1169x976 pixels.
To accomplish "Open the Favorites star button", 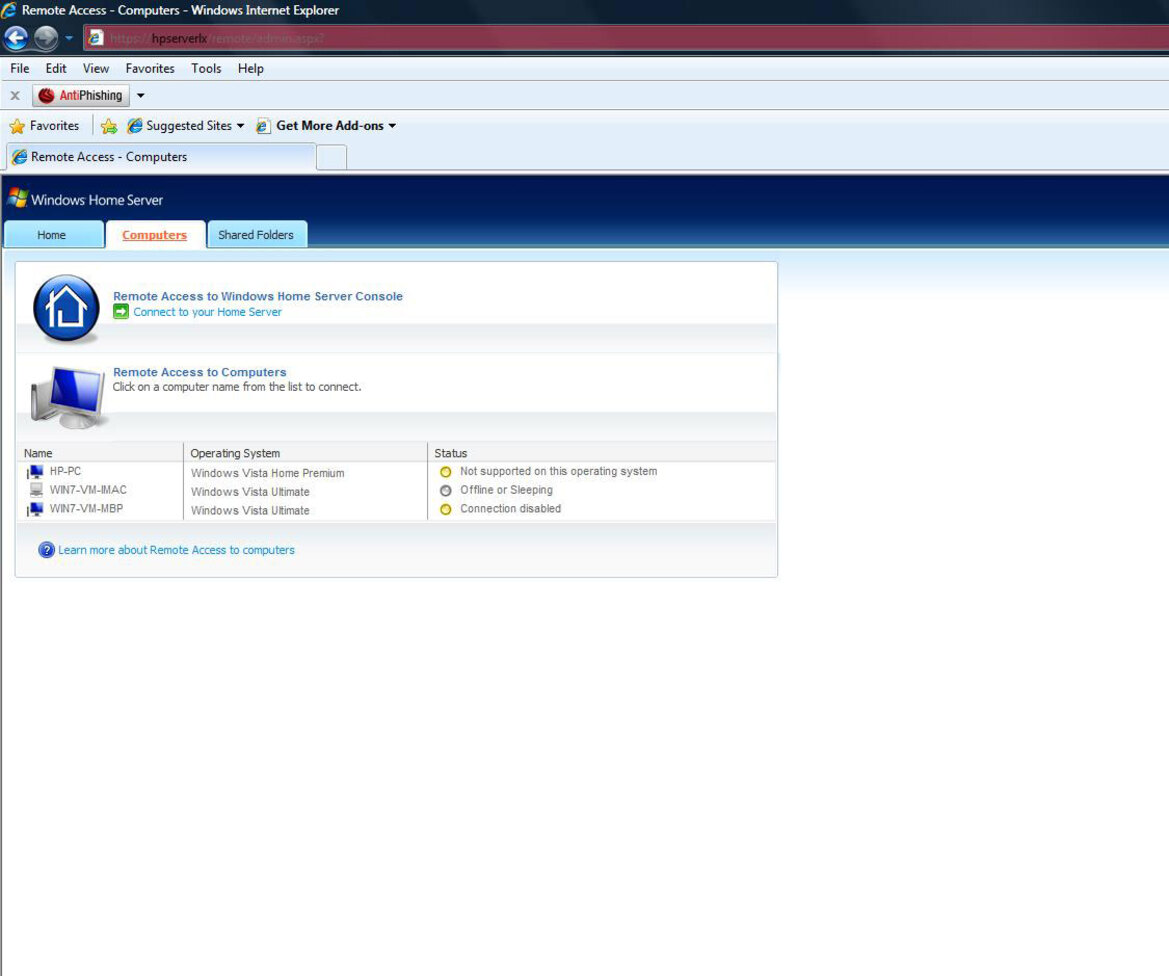I will (45, 126).
